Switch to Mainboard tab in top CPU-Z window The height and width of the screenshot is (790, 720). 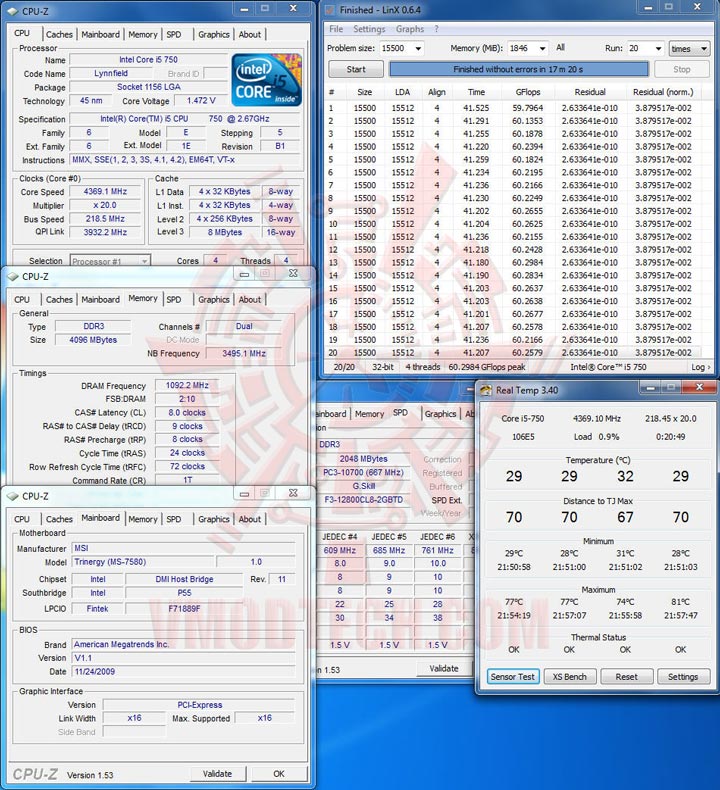click(x=100, y=34)
